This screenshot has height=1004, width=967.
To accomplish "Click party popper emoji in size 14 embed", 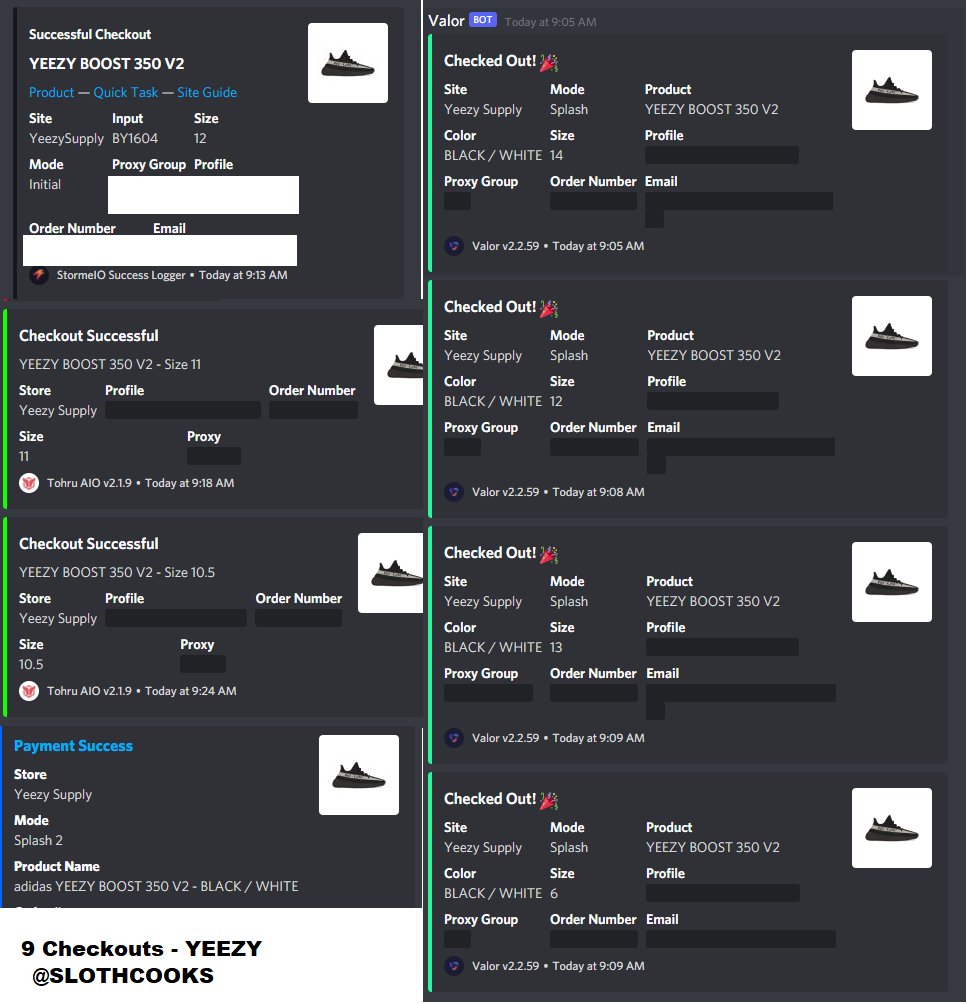I will (549, 63).
